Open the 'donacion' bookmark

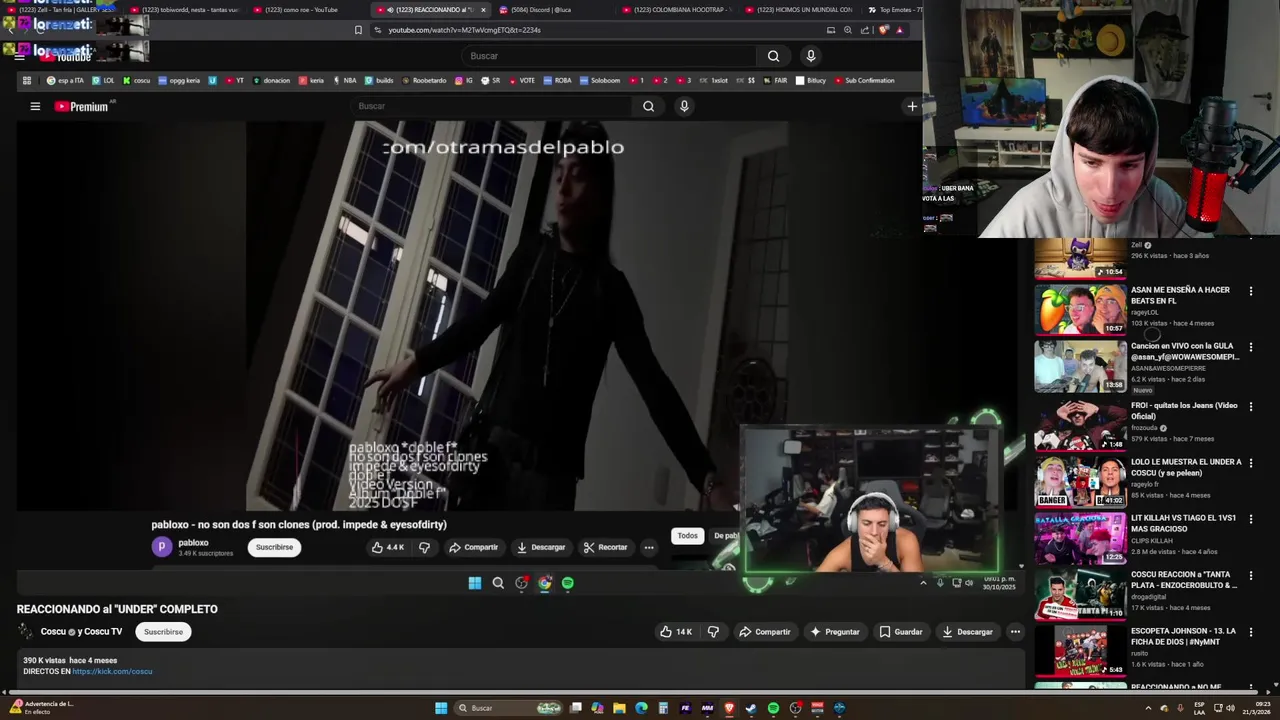click(x=271, y=80)
